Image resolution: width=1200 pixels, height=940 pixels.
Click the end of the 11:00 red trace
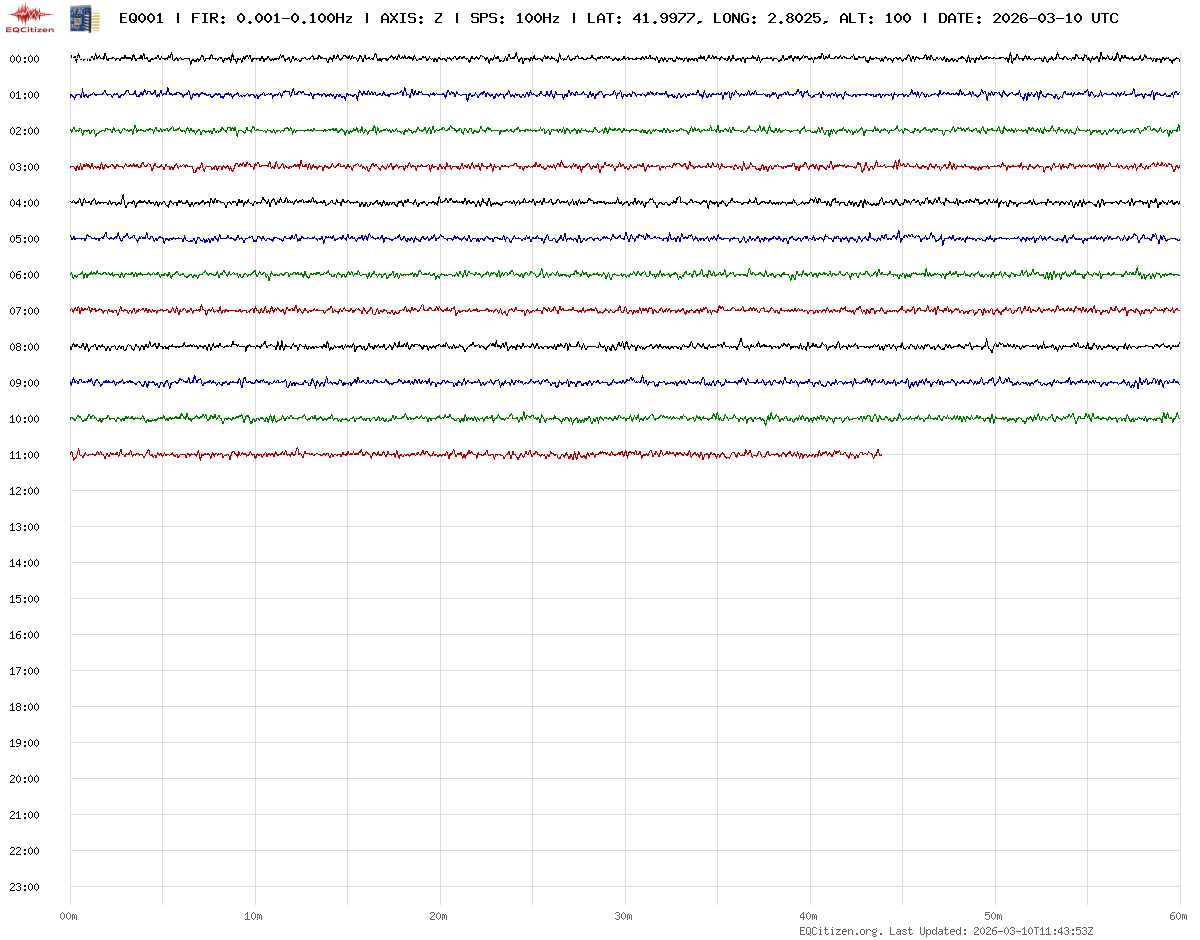click(x=880, y=455)
